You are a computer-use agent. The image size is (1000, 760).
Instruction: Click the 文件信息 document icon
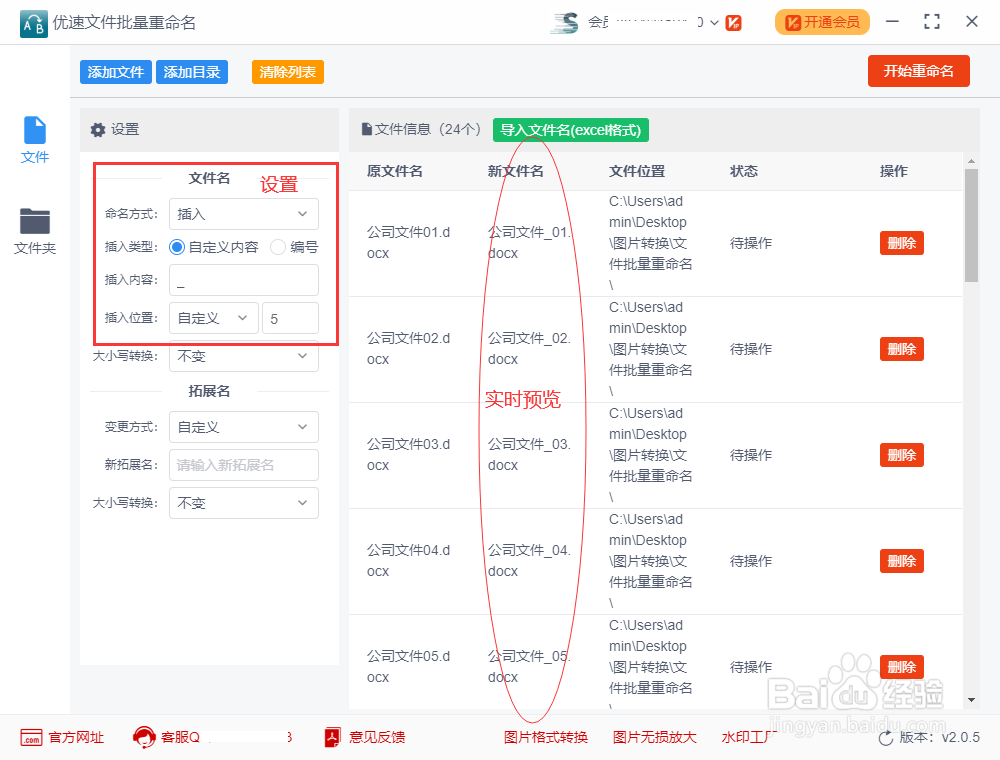click(x=367, y=129)
